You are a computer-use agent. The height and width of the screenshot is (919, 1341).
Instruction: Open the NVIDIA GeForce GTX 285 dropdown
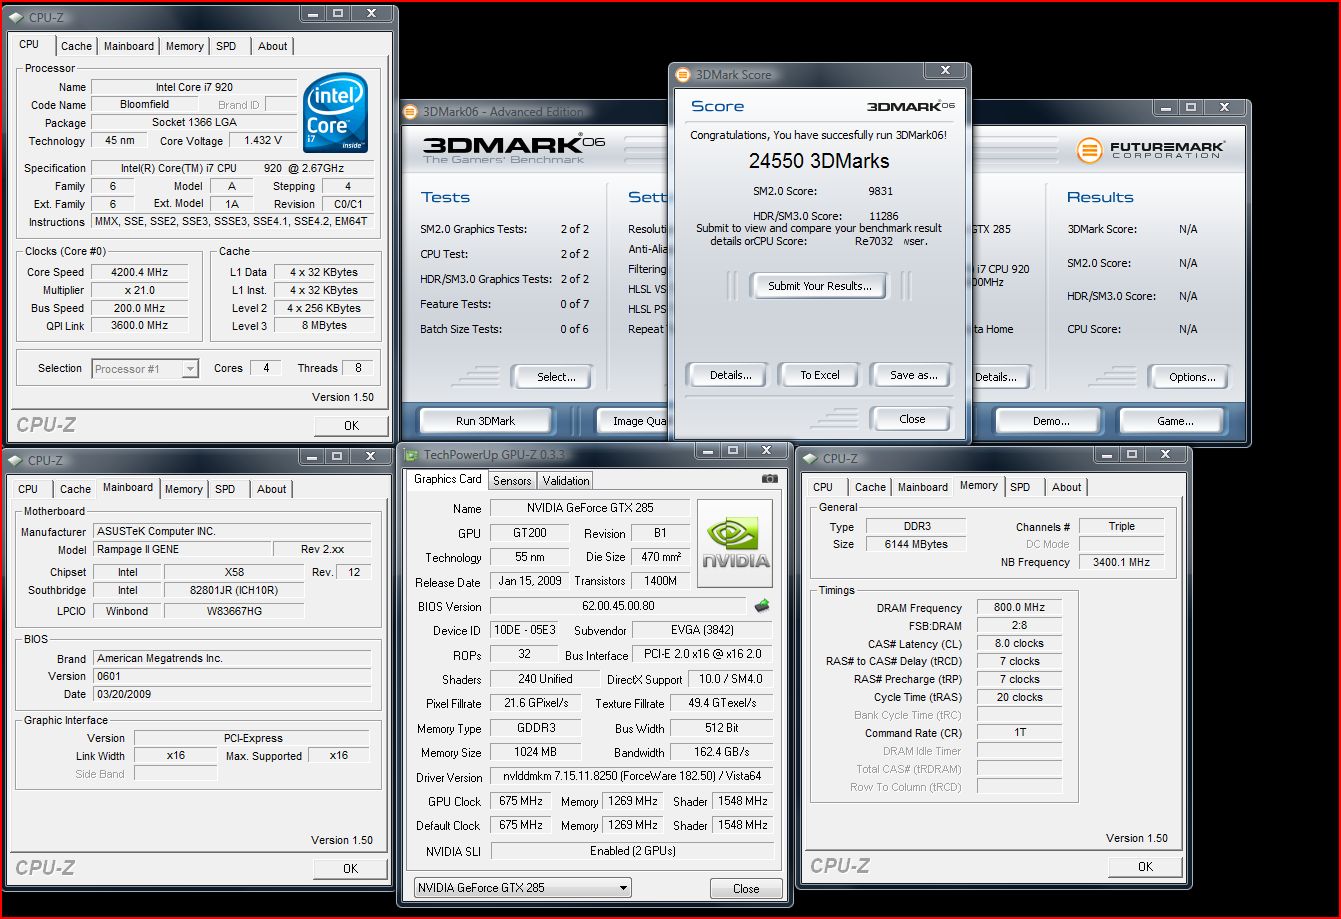coord(523,888)
